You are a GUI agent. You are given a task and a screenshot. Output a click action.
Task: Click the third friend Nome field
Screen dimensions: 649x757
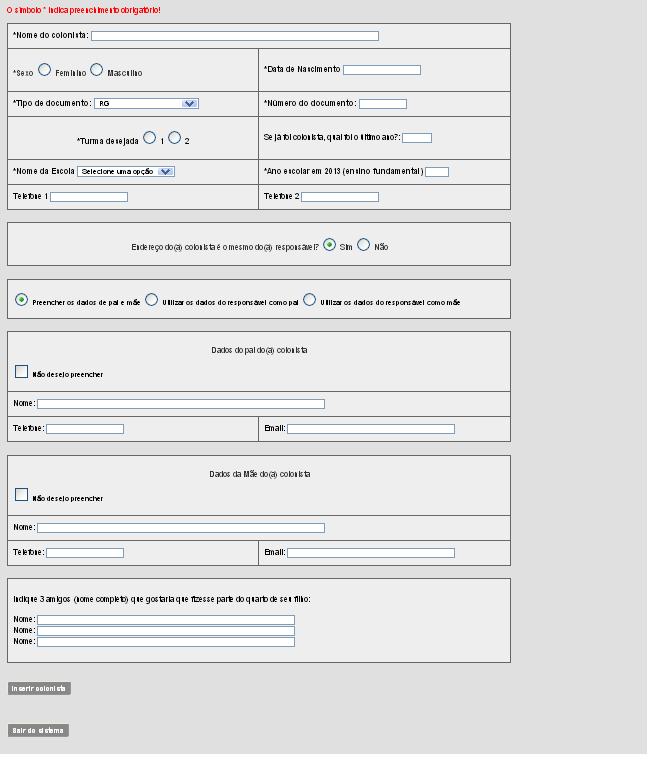[x=166, y=643]
